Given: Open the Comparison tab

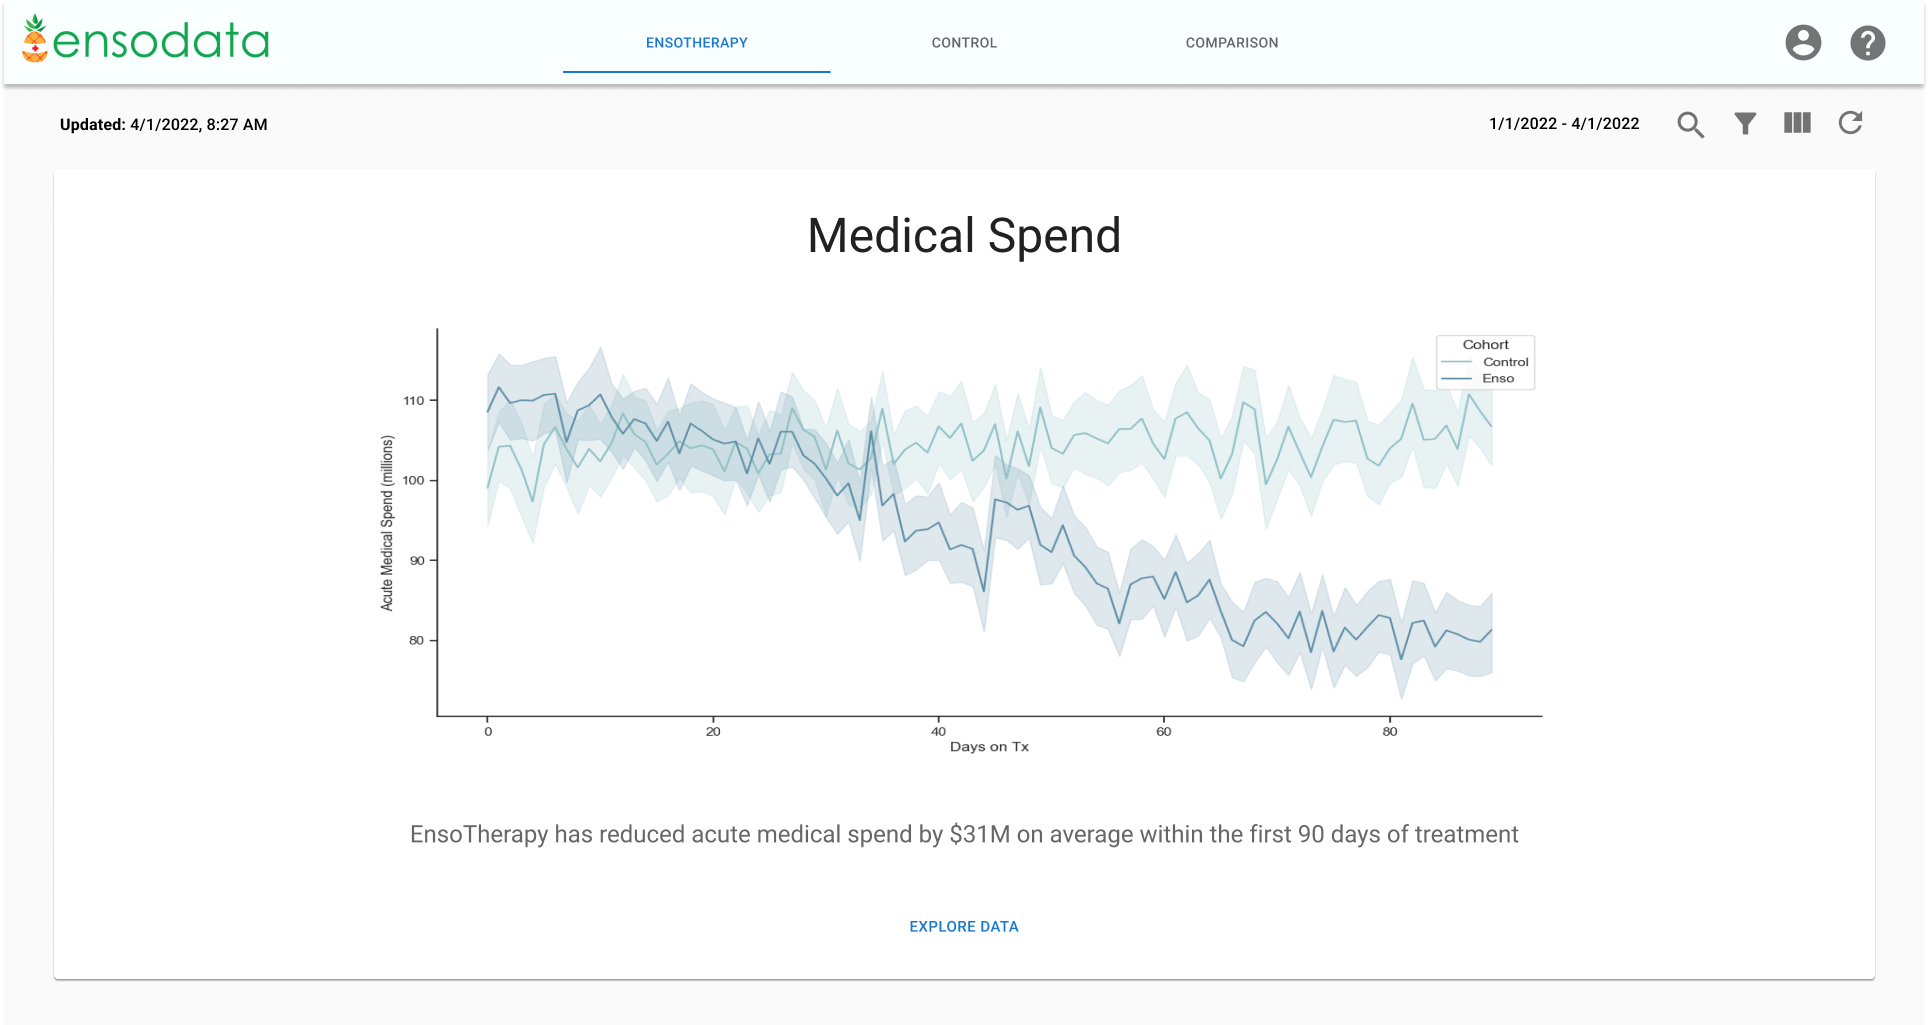Looking at the screenshot, I should (x=1231, y=43).
